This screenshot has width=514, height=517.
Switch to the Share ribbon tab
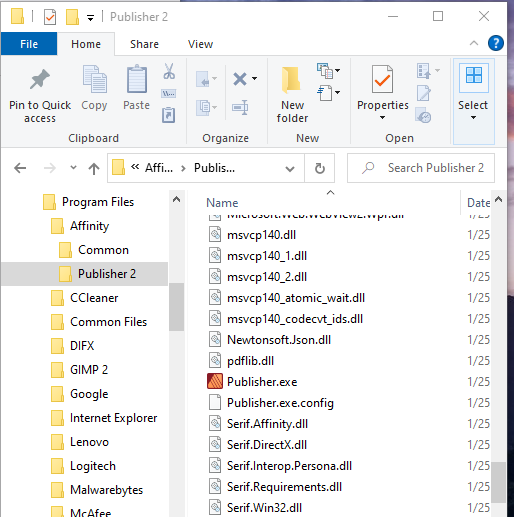[x=144, y=44]
